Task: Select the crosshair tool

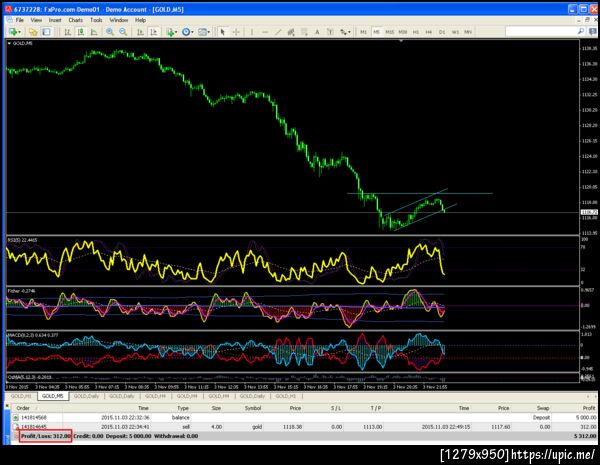Action: point(236,32)
